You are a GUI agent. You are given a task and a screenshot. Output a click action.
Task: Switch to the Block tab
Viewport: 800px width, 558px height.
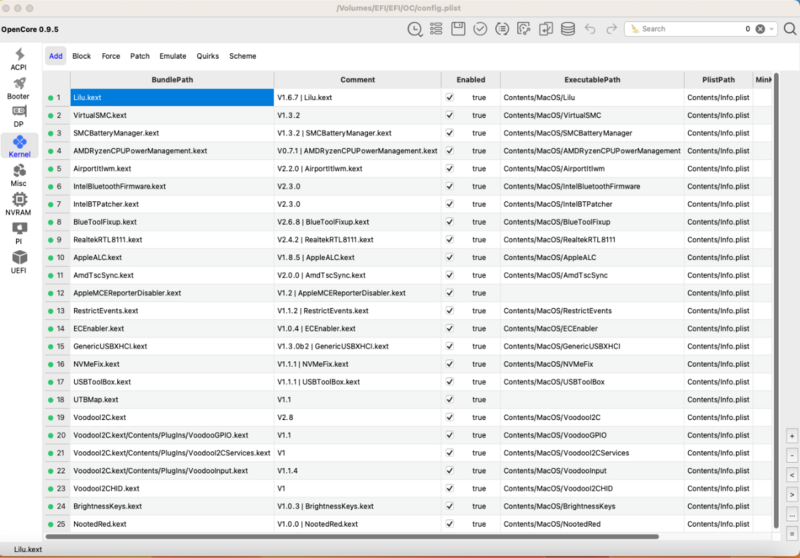82,56
